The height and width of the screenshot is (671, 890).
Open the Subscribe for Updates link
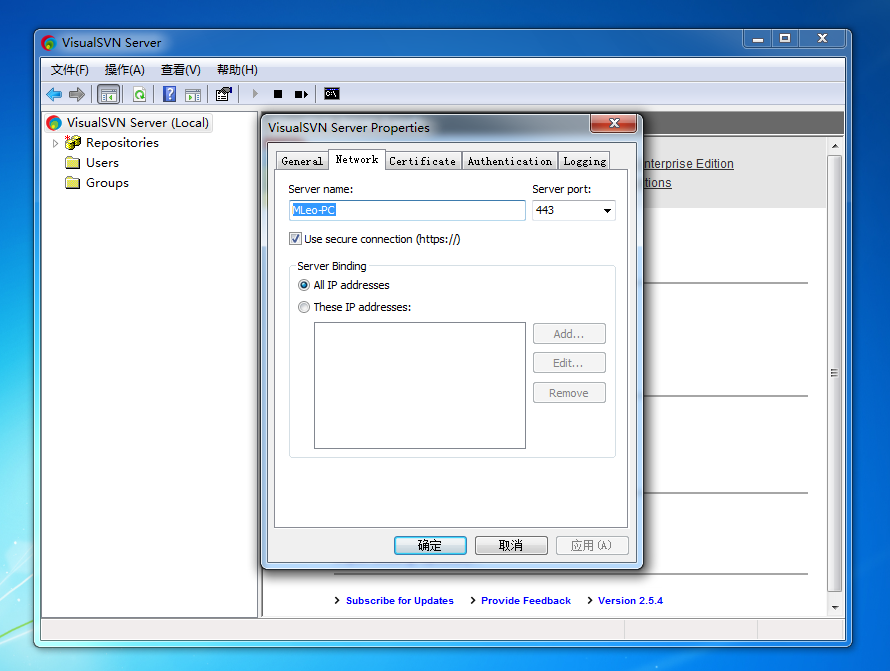tap(400, 601)
